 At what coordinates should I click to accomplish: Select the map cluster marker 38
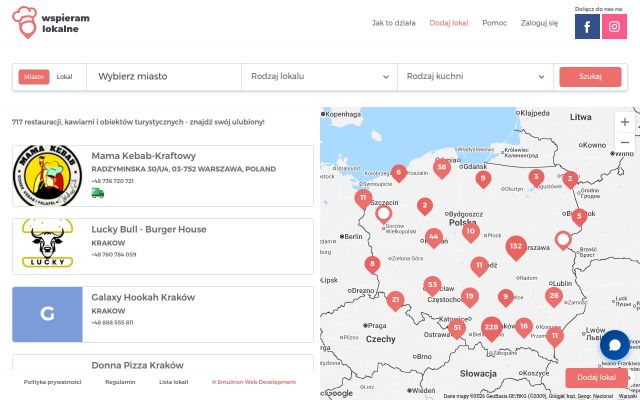442,168
